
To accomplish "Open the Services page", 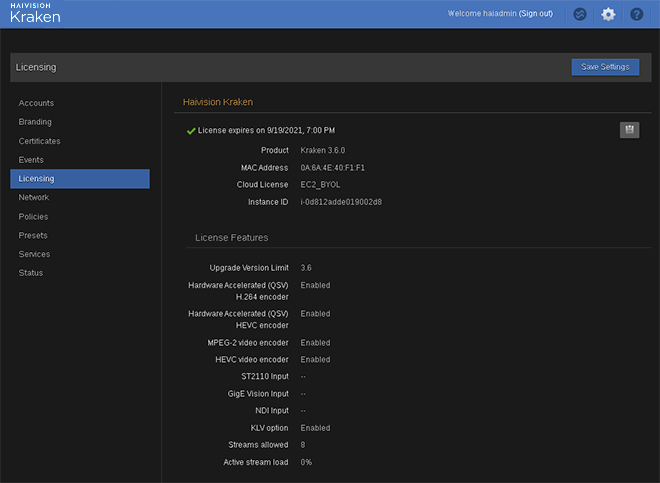I will pos(34,254).
